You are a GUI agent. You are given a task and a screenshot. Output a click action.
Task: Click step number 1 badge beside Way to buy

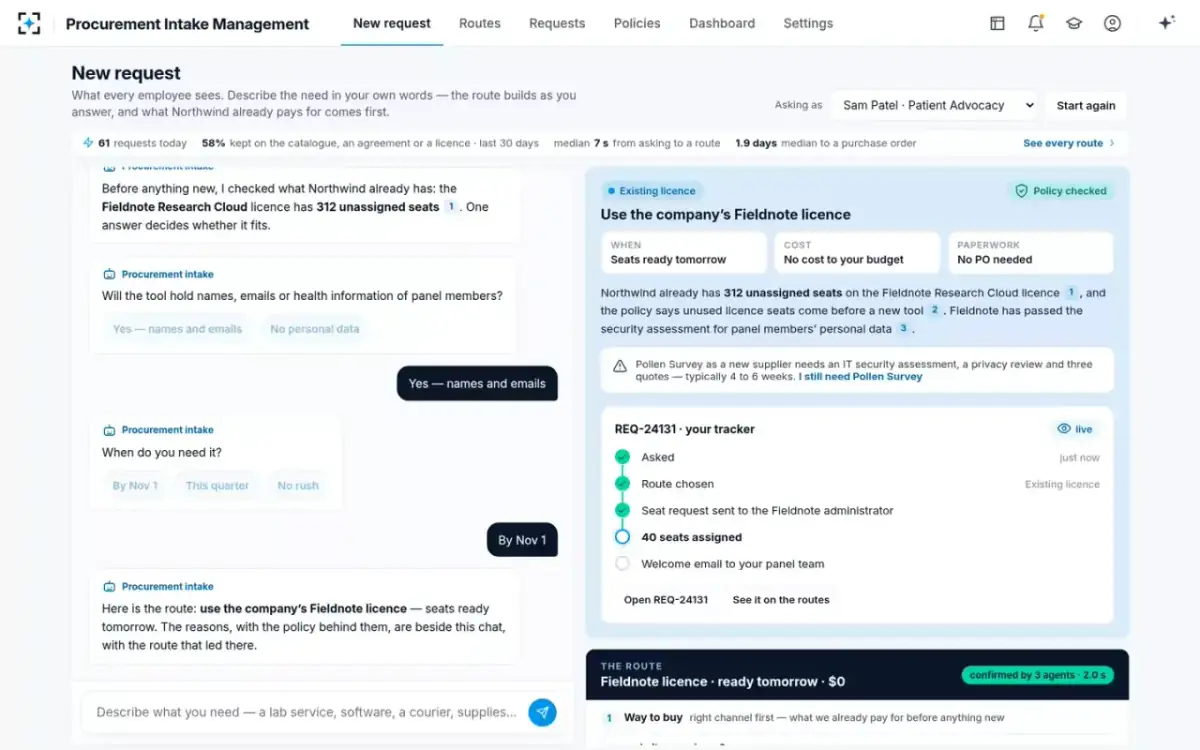click(610, 717)
